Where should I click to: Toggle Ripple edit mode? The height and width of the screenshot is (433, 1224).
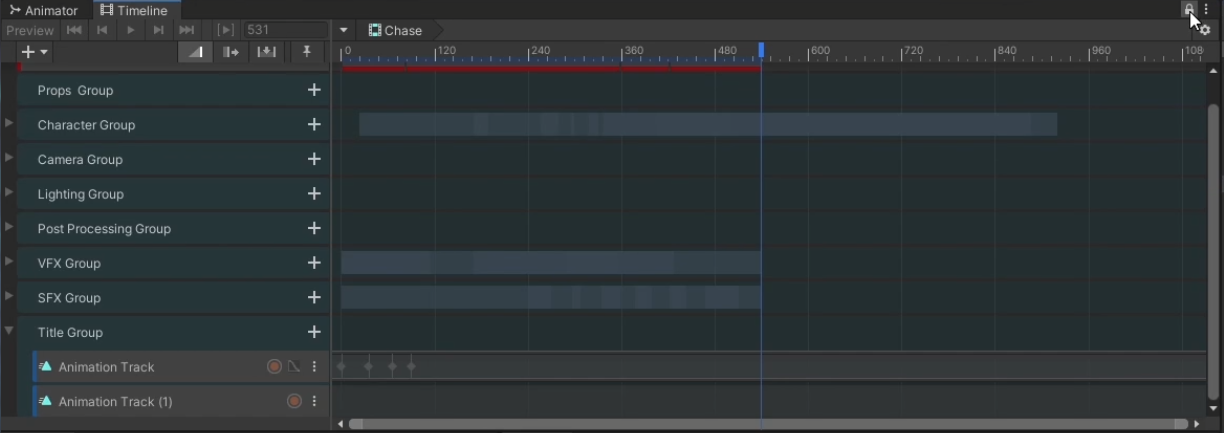[231, 52]
